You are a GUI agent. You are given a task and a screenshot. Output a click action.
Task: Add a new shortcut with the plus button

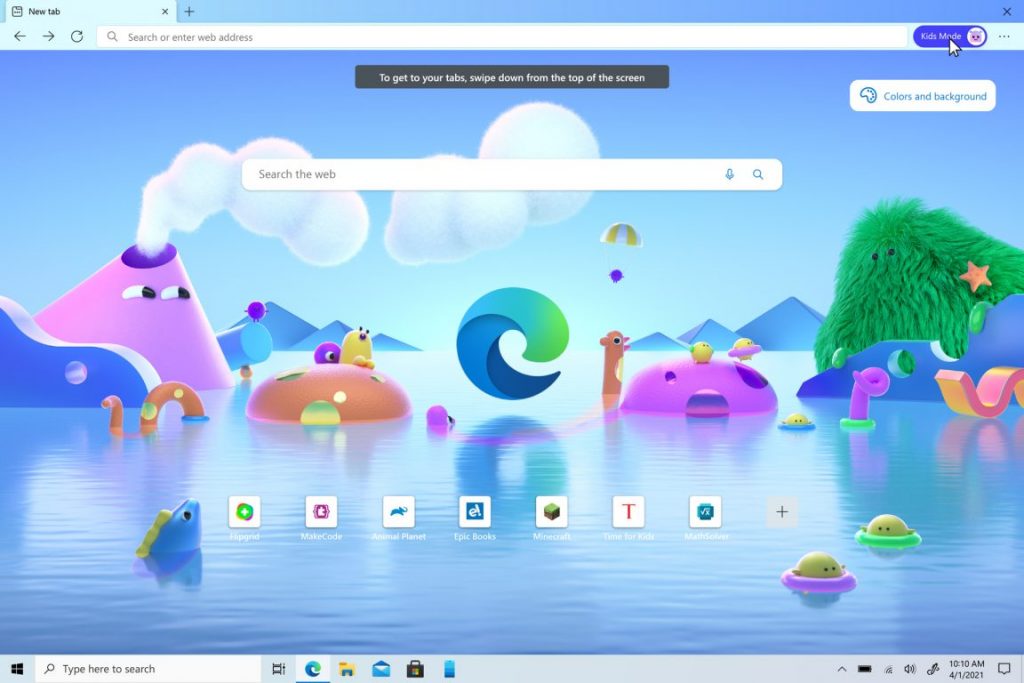pos(781,511)
